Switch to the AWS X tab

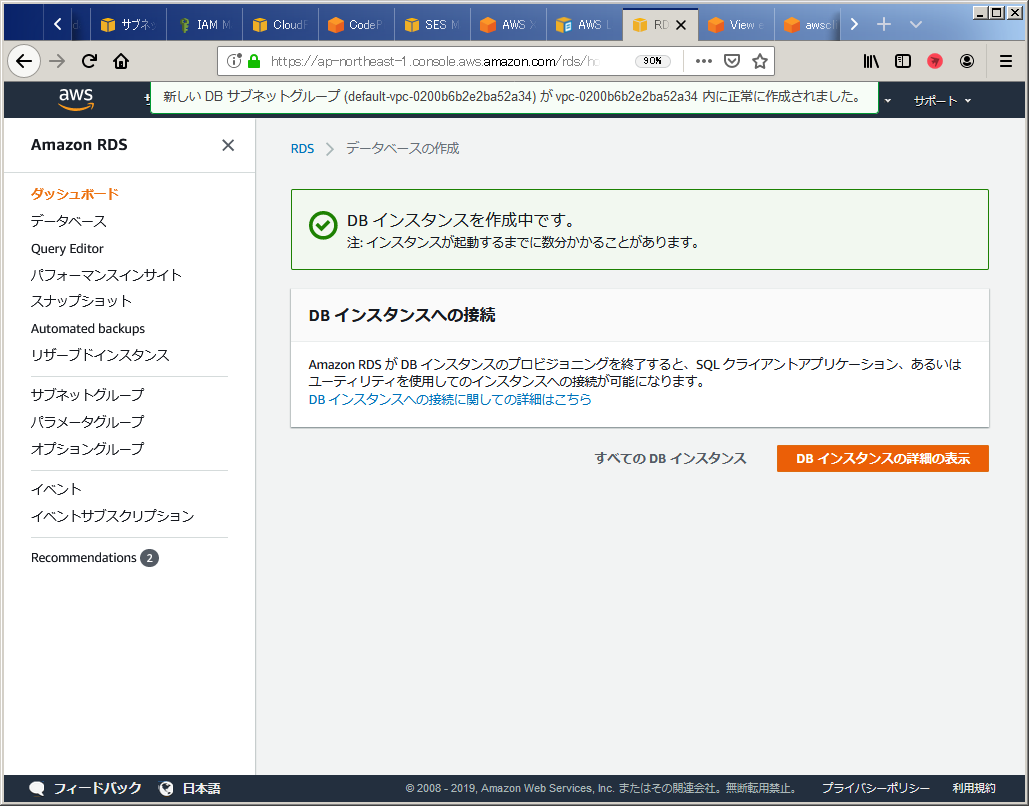(x=509, y=25)
